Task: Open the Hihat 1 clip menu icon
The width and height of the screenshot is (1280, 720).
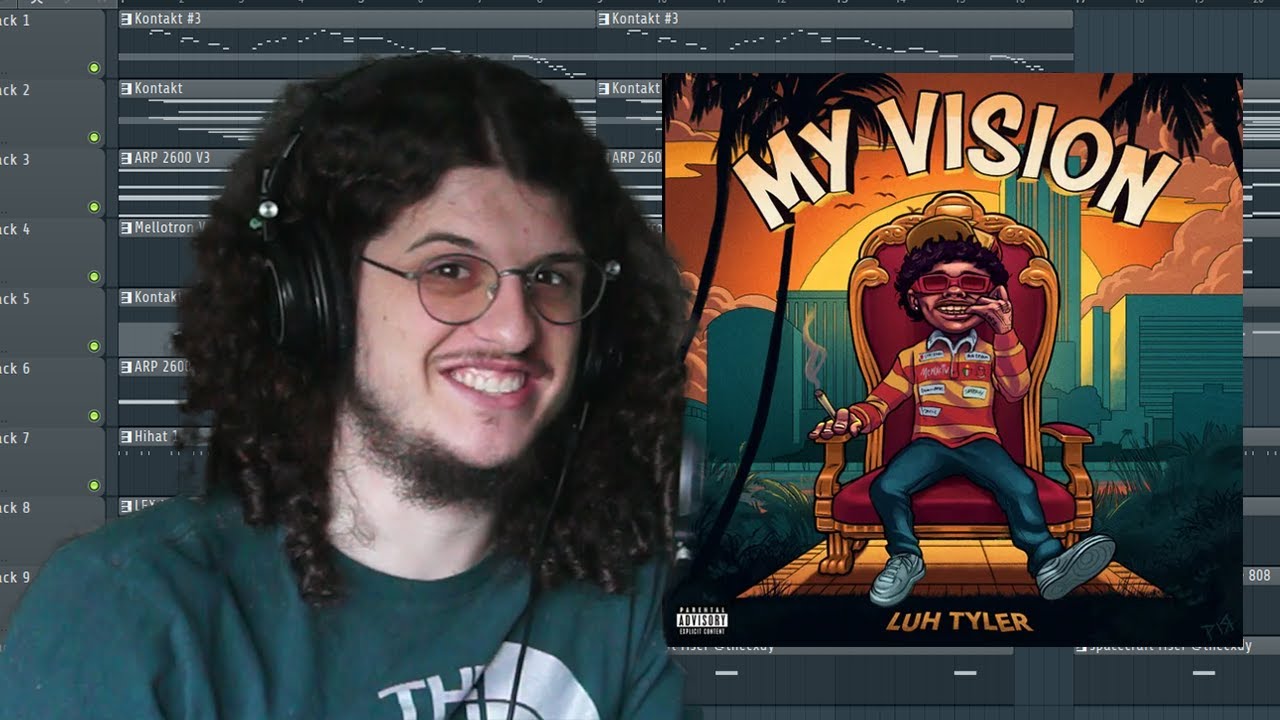Action: (126, 437)
